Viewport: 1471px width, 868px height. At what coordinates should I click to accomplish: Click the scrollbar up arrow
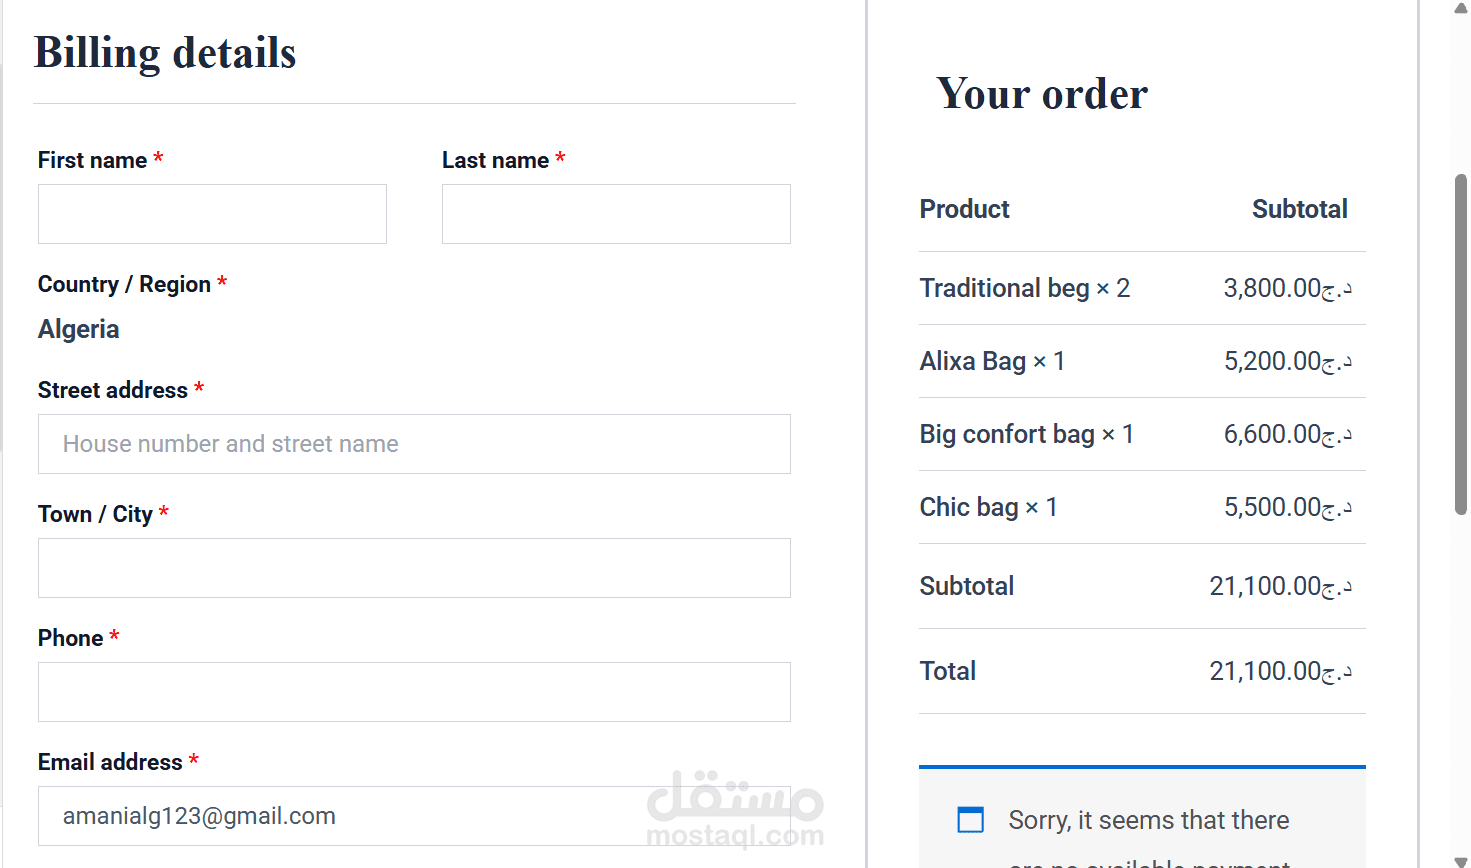(1460, 8)
